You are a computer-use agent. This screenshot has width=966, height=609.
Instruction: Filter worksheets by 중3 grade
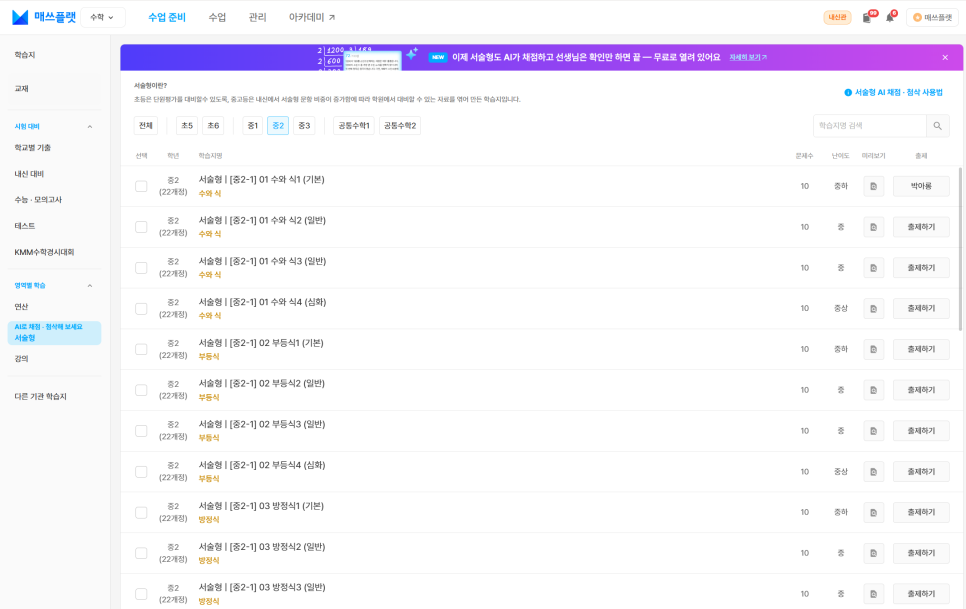click(304, 126)
